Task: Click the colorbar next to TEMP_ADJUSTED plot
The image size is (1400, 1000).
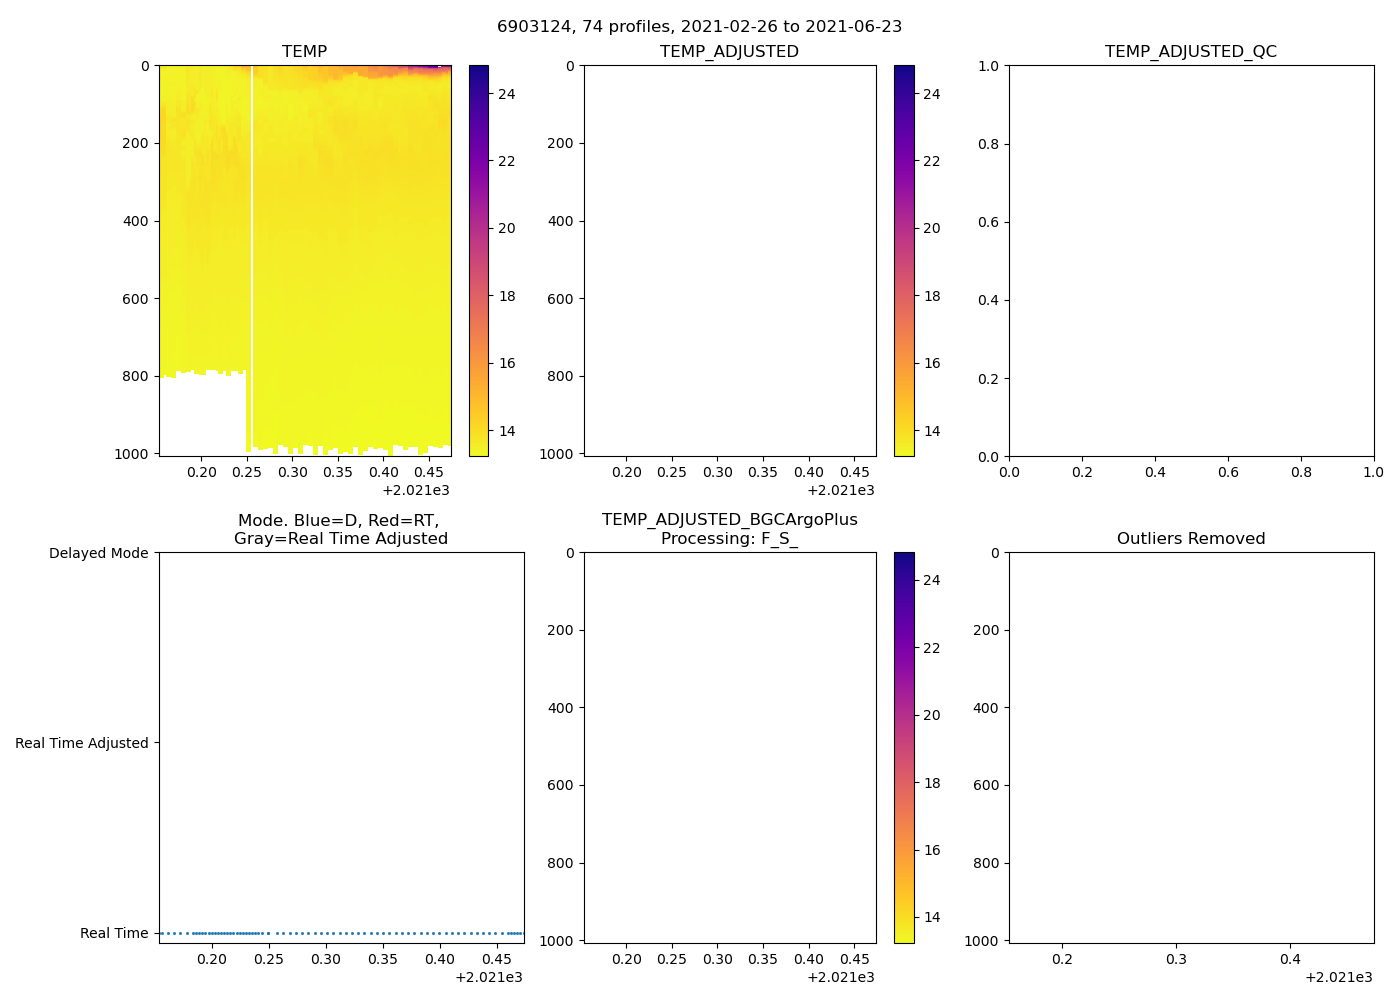Action: (904, 260)
